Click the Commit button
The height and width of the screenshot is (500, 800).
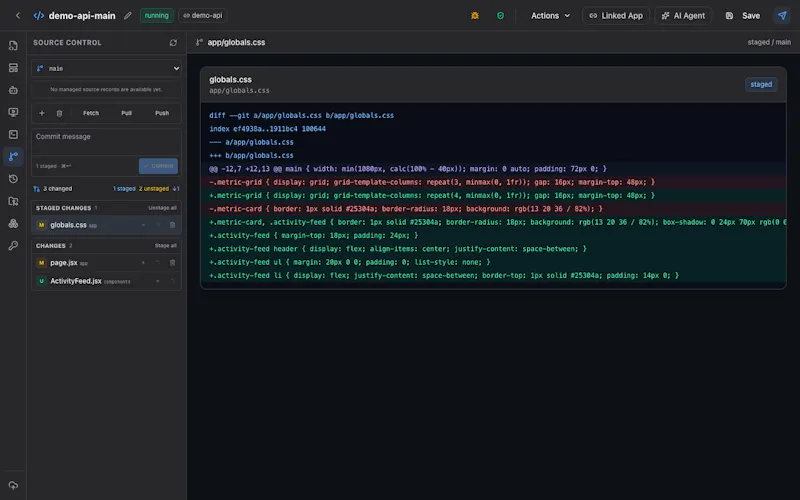click(158, 166)
